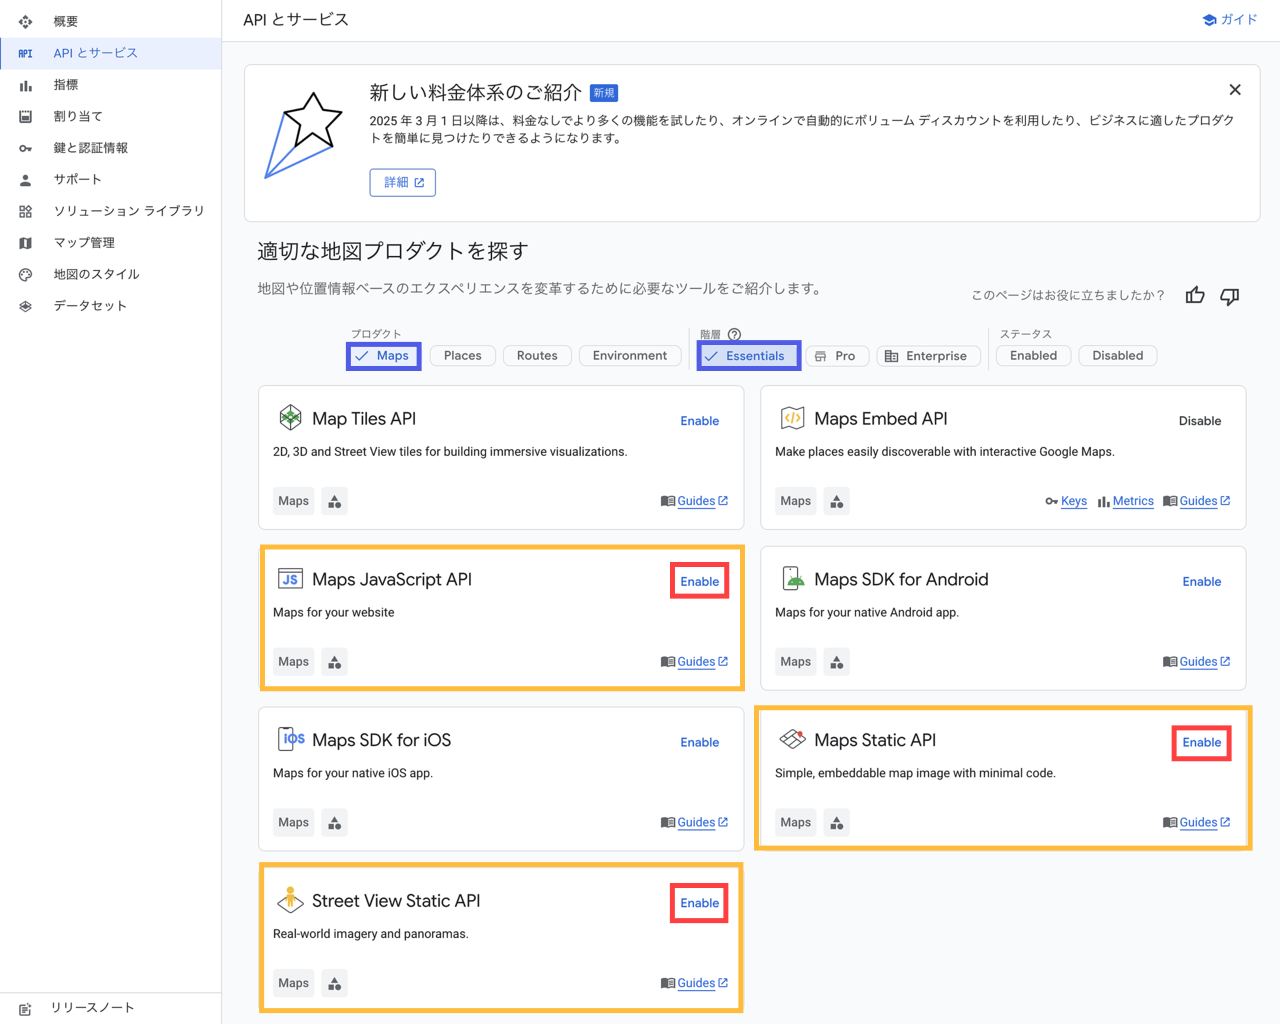Click the Maps Static API logo icon
1280x1024 pixels.
tap(792, 739)
